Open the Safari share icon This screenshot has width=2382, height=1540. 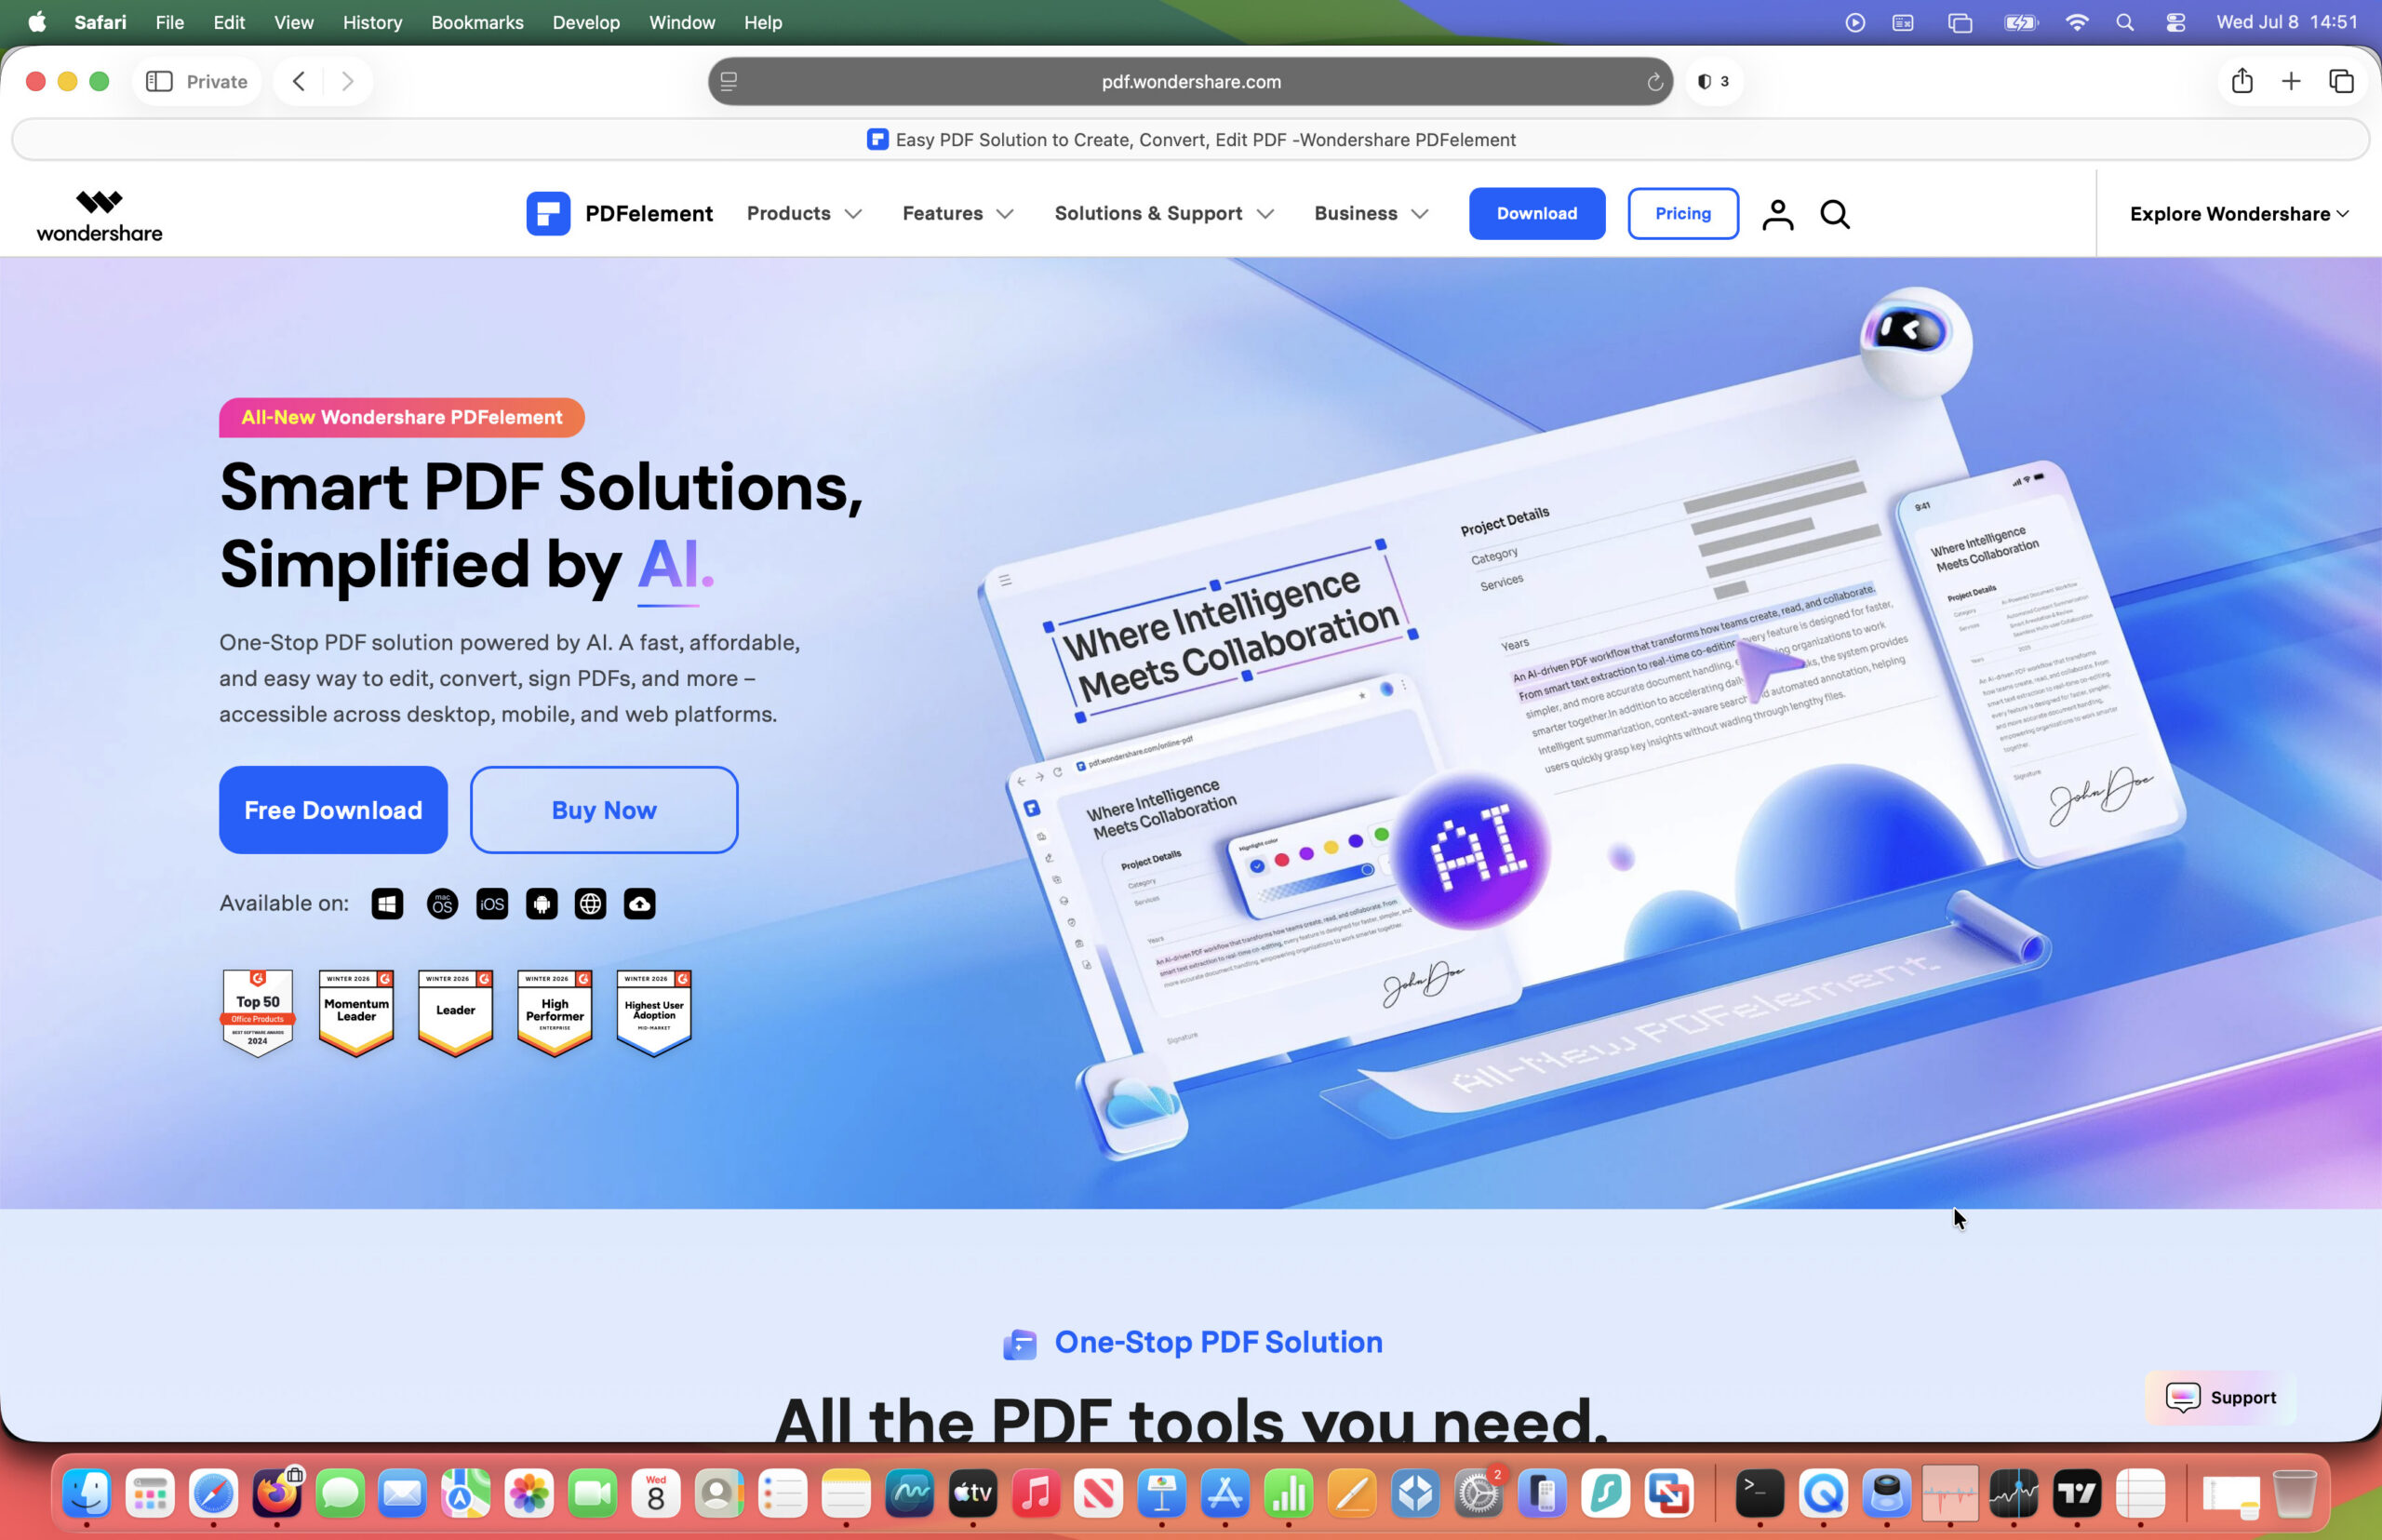(2242, 81)
